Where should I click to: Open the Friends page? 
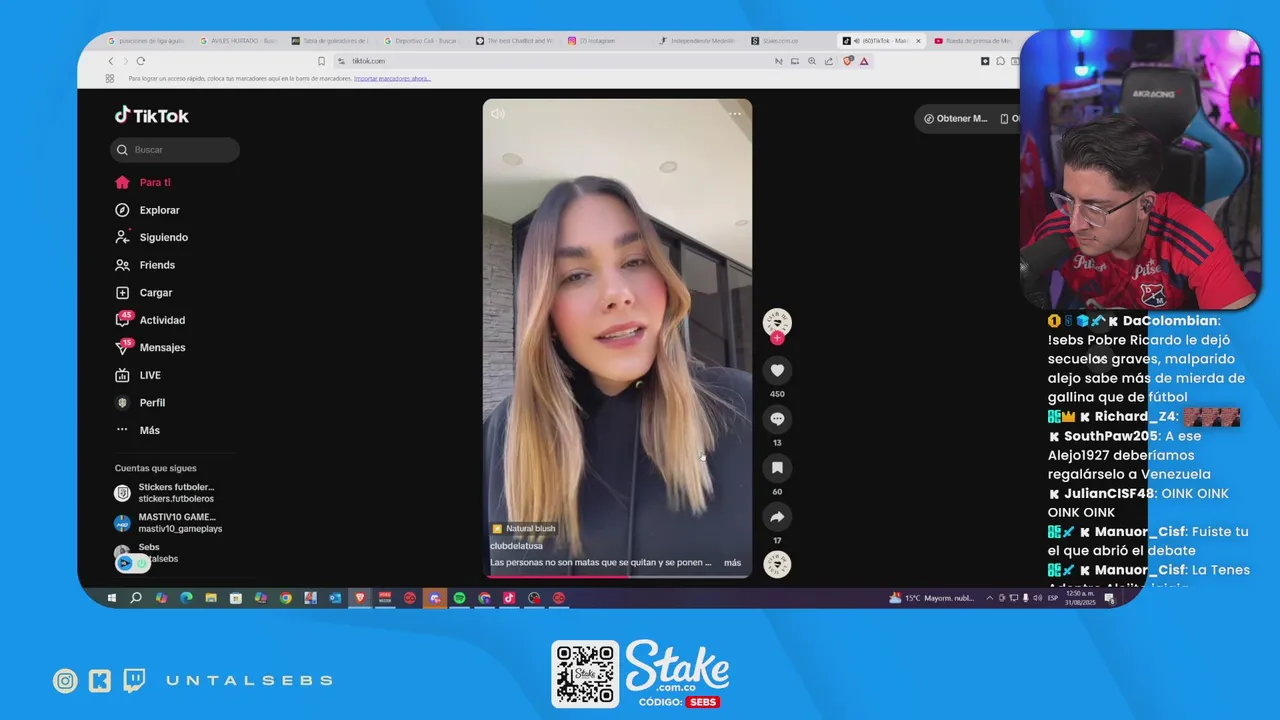tap(145, 265)
